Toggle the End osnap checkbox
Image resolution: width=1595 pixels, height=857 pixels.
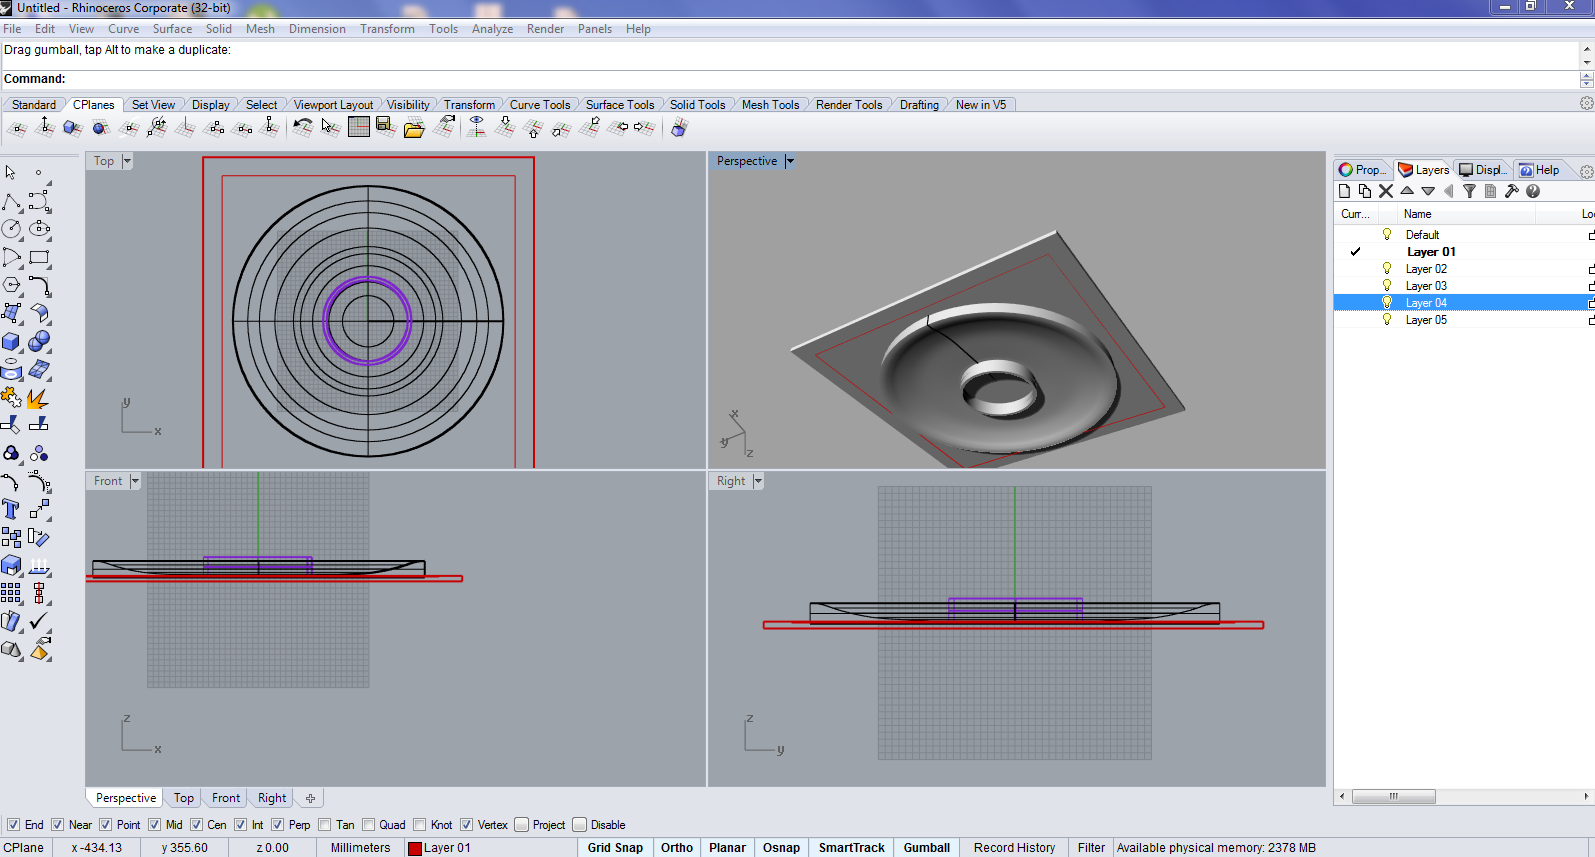(x=13, y=825)
